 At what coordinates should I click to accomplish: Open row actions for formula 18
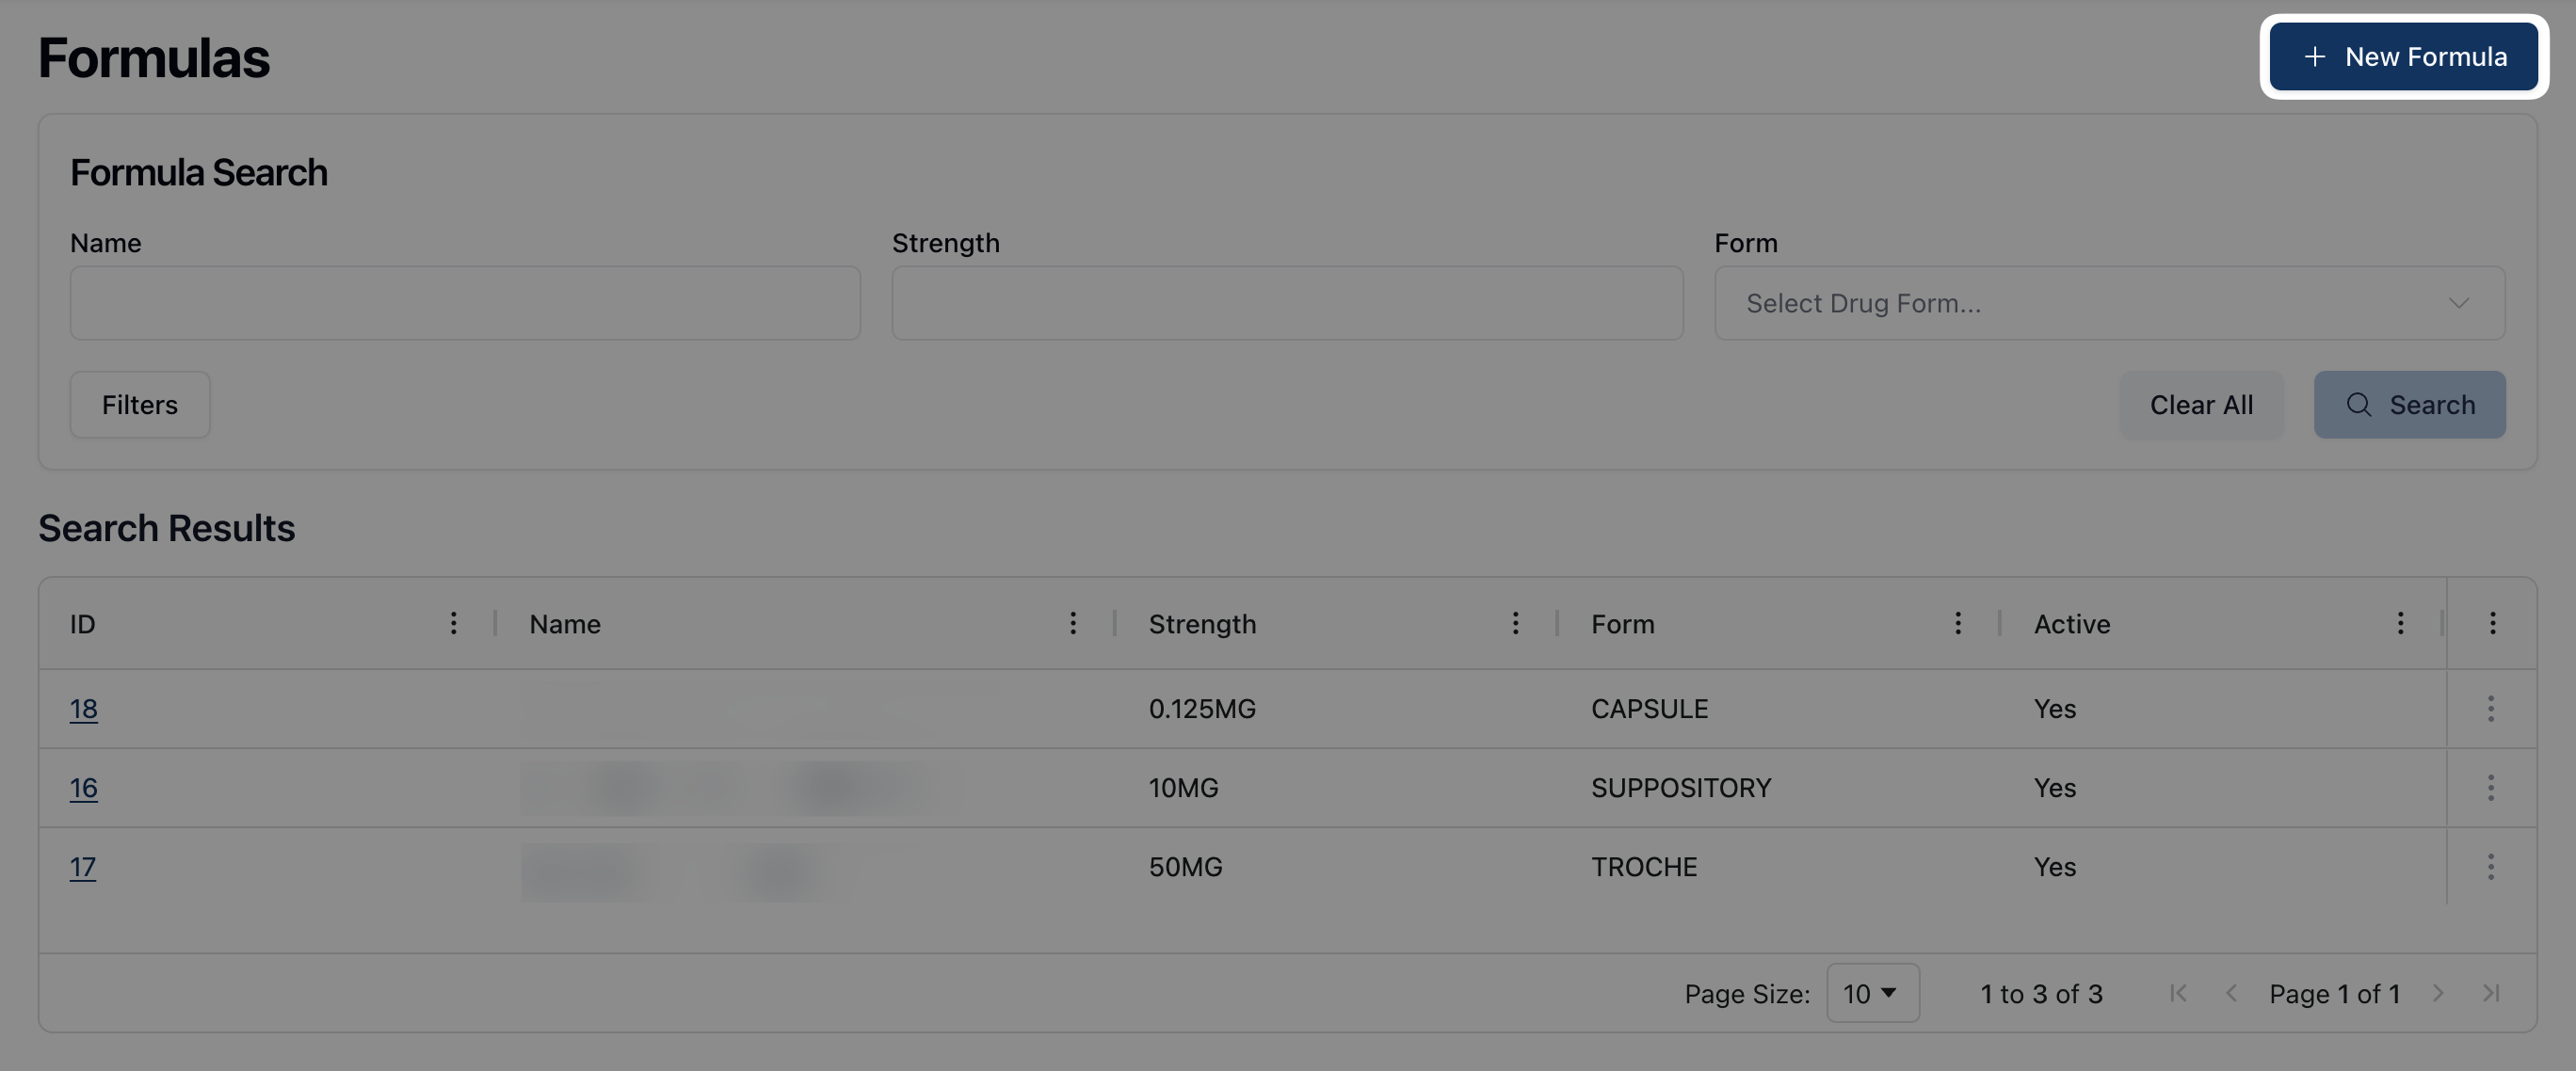[2490, 708]
